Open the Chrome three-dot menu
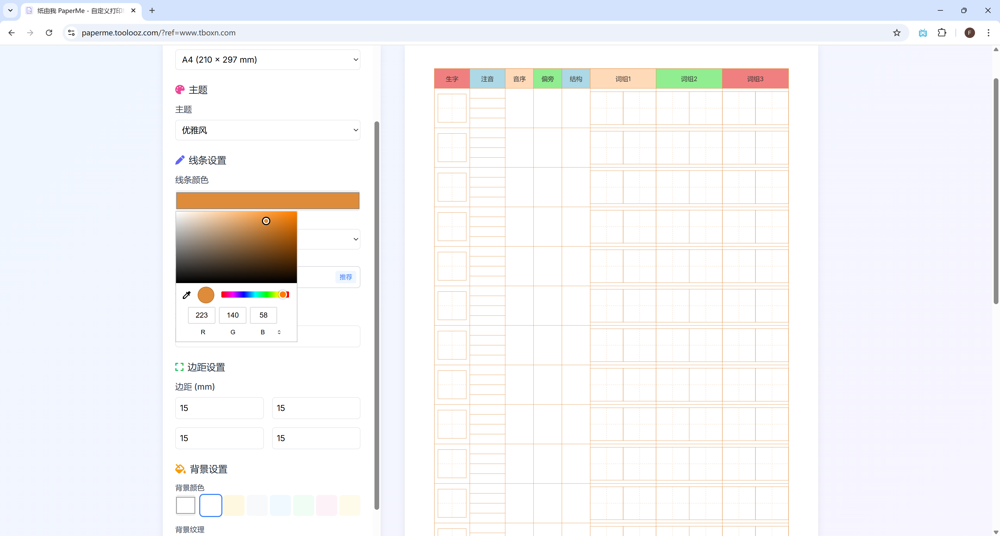 pos(988,33)
